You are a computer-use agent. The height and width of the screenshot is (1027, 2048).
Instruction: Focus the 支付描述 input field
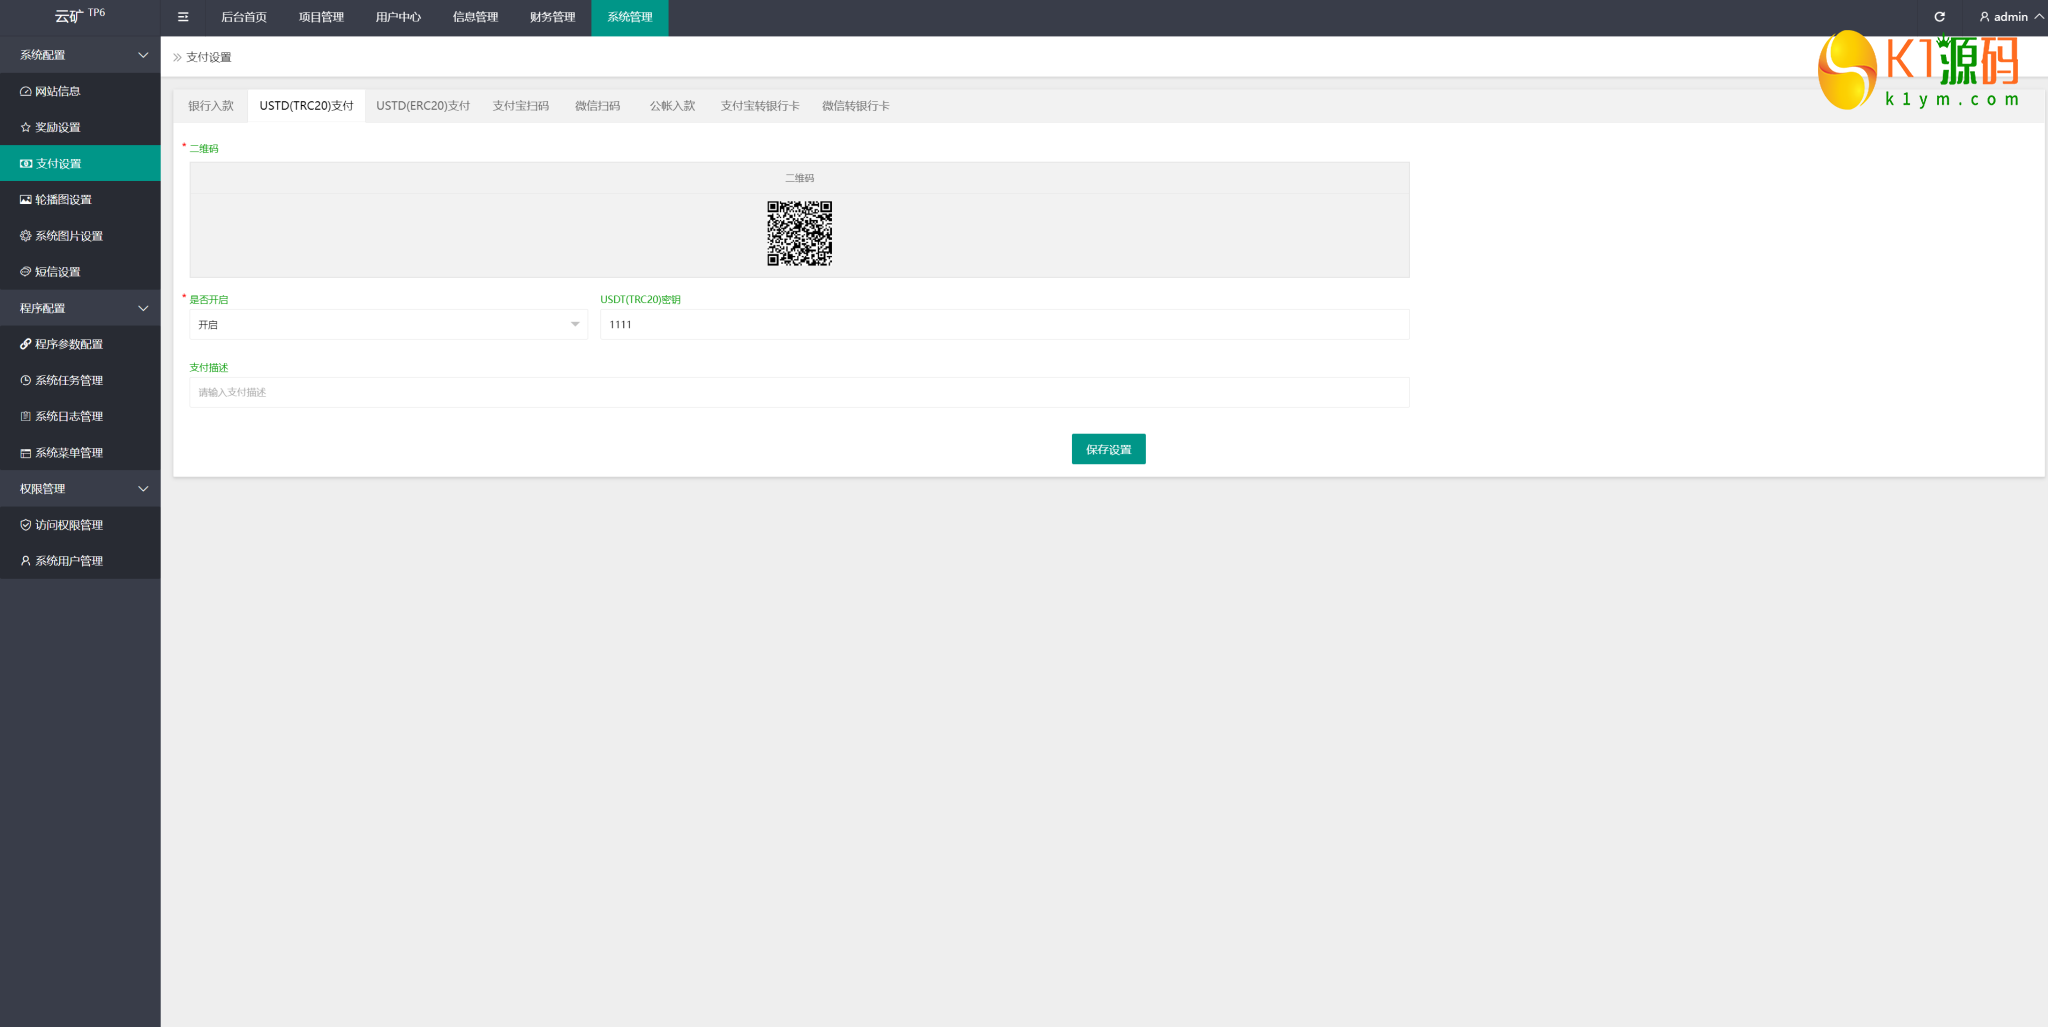pos(799,392)
